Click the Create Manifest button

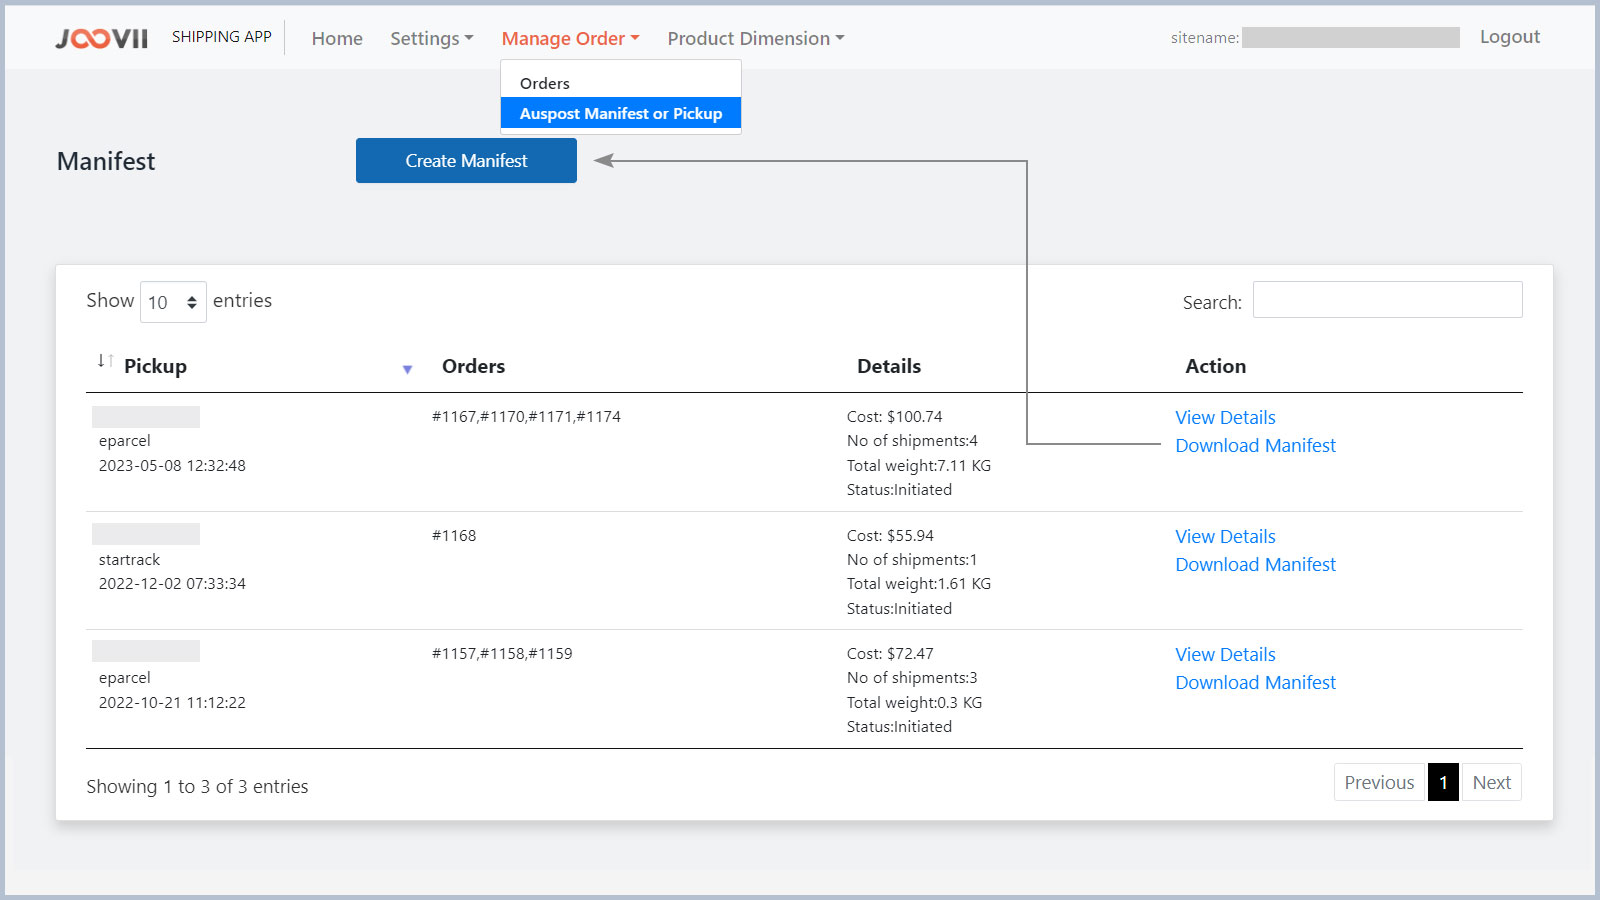(466, 160)
